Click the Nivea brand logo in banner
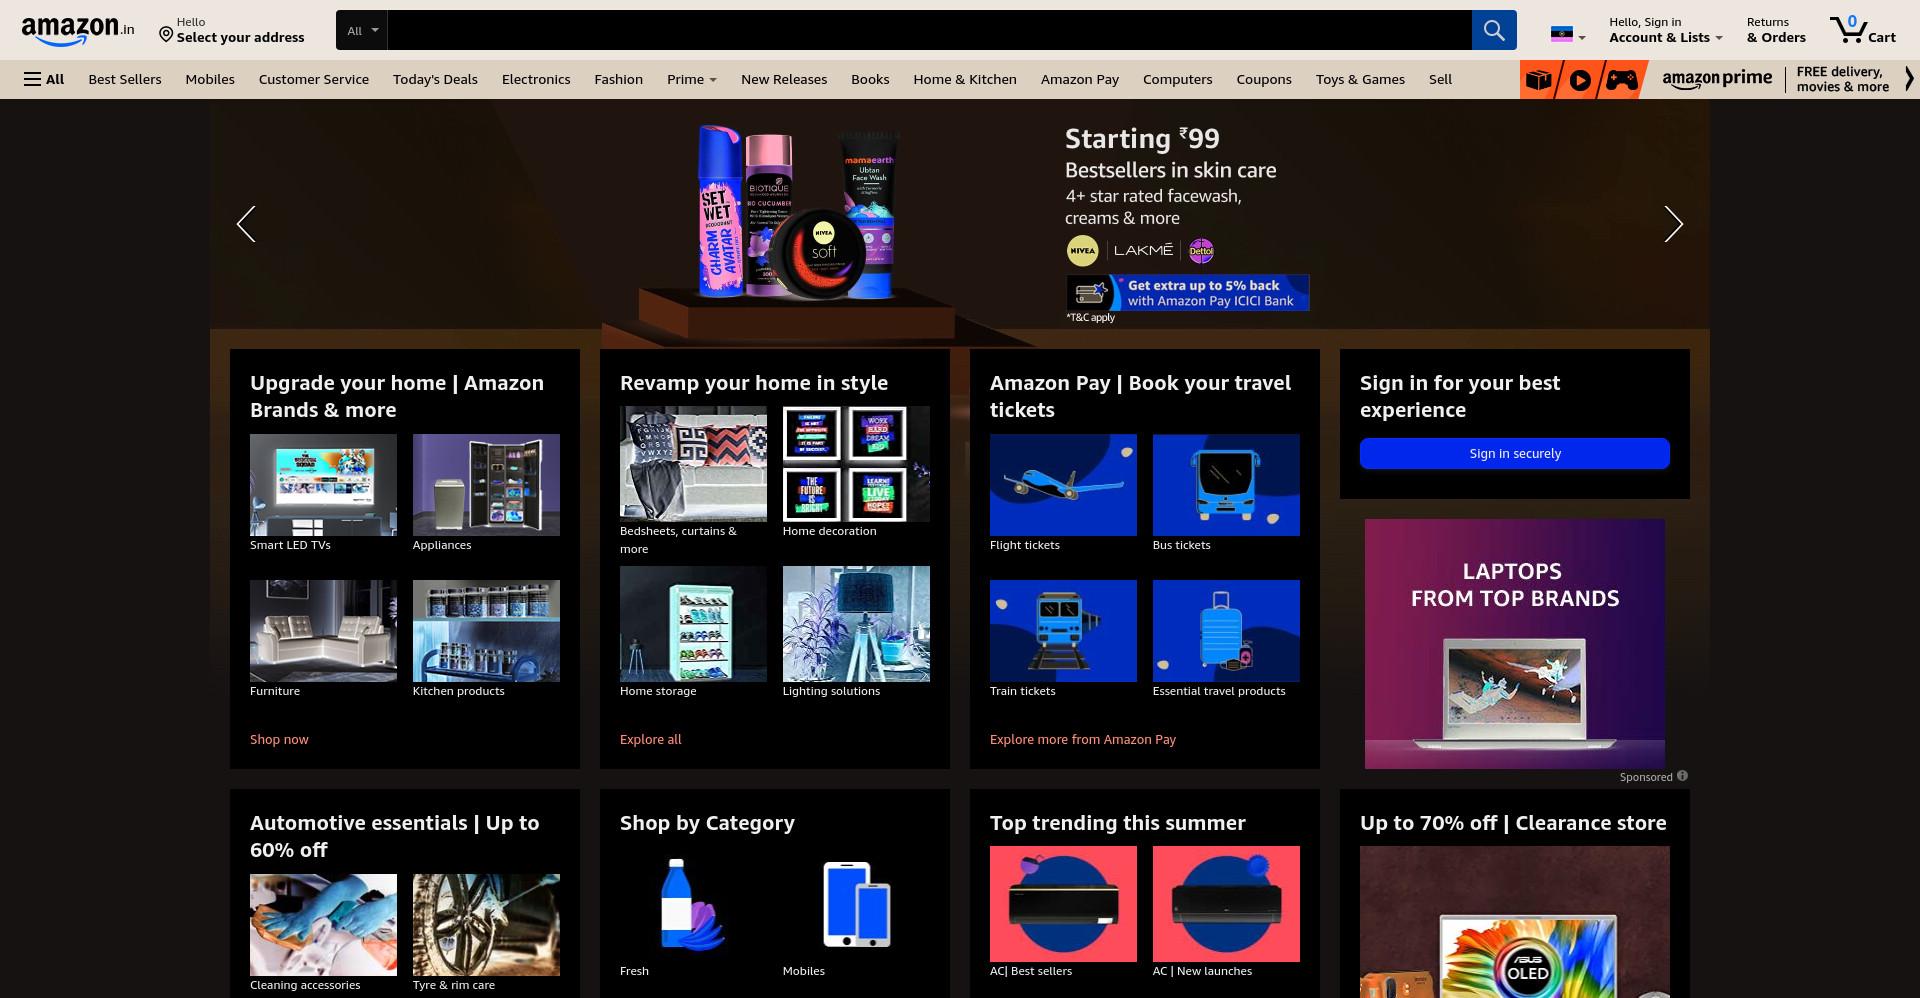The height and width of the screenshot is (998, 1920). (x=1082, y=251)
